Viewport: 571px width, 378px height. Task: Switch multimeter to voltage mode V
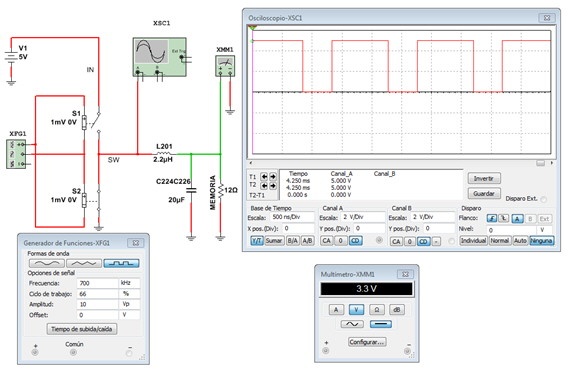click(356, 310)
